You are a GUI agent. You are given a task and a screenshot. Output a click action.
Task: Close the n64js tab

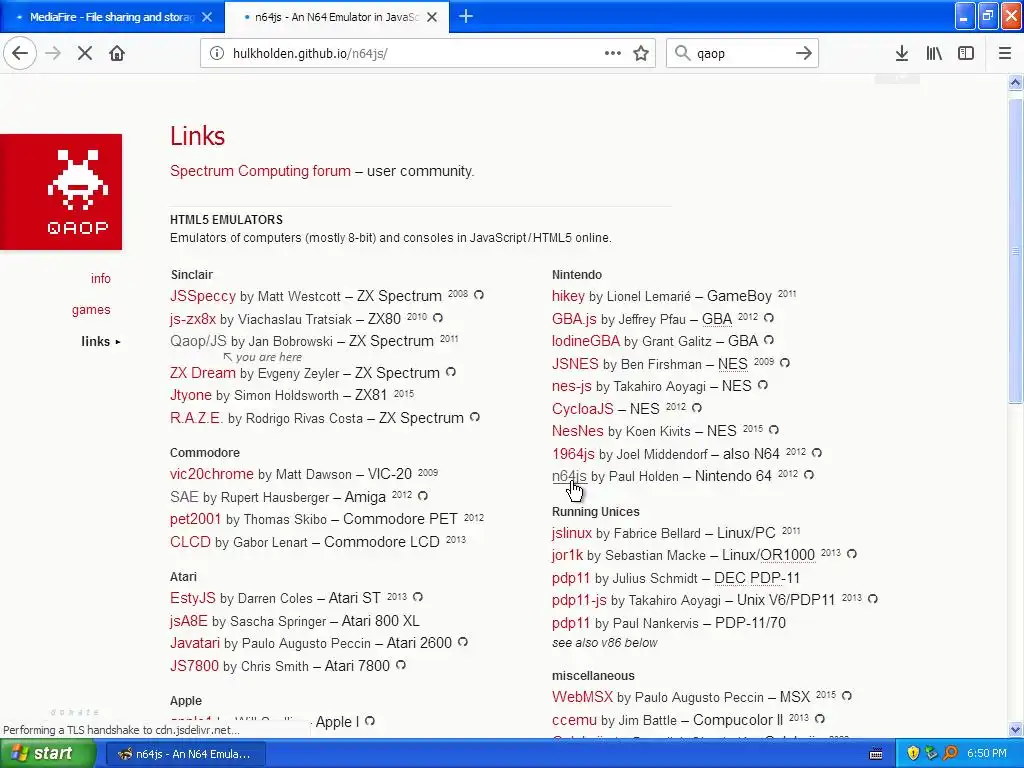click(x=432, y=17)
